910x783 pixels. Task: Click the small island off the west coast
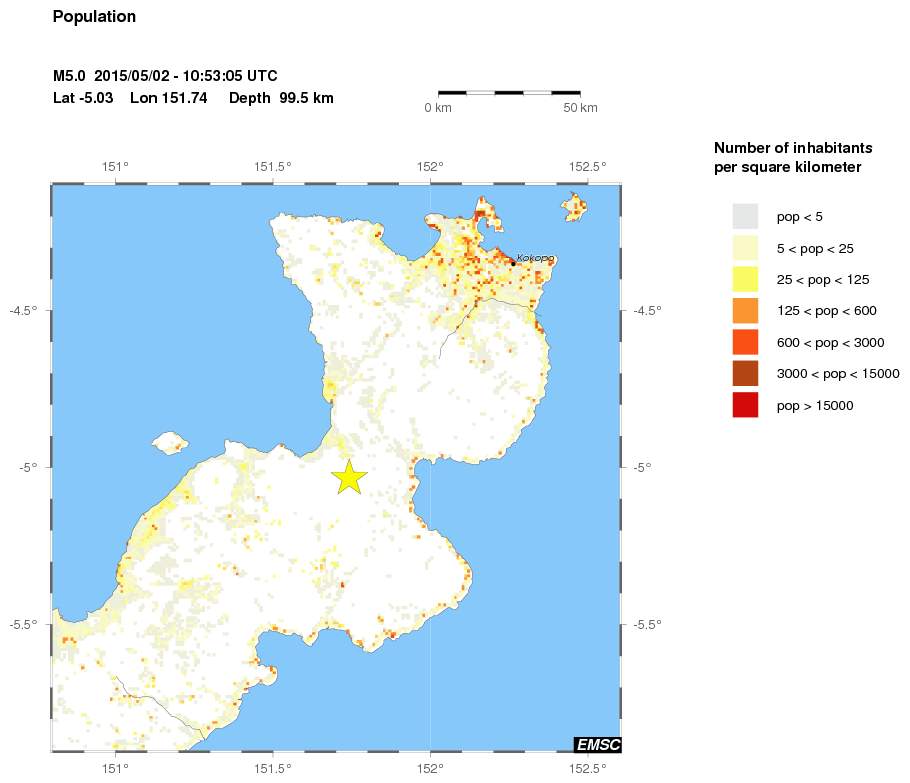coord(169,441)
